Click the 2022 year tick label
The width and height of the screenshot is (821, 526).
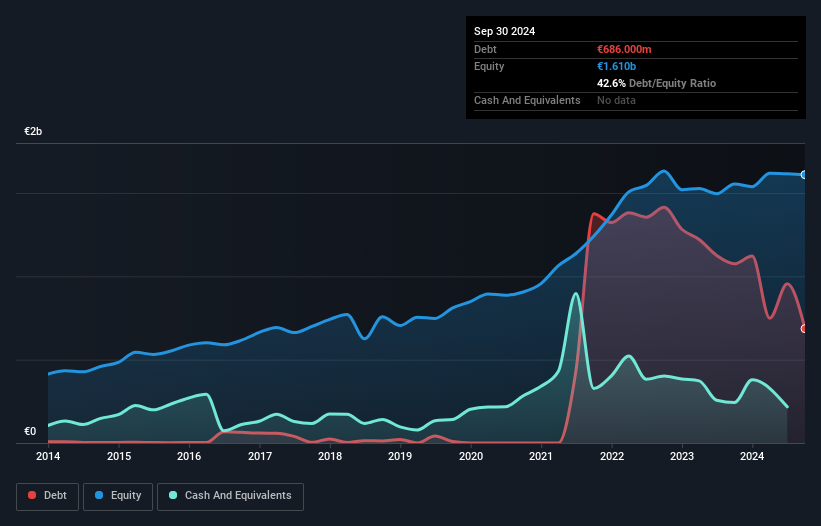click(x=612, y=456)
